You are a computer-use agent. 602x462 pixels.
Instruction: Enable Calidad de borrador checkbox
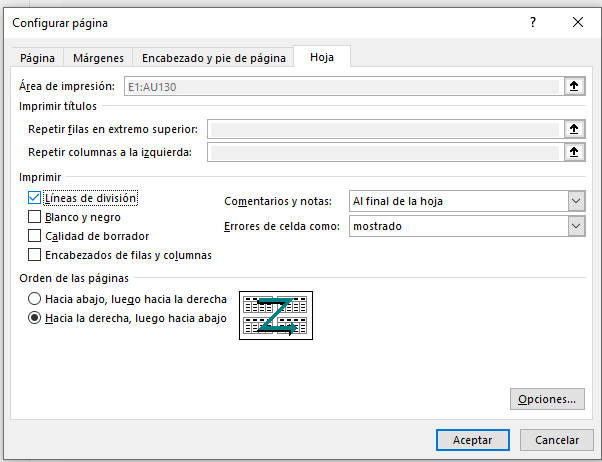[36, 236]
